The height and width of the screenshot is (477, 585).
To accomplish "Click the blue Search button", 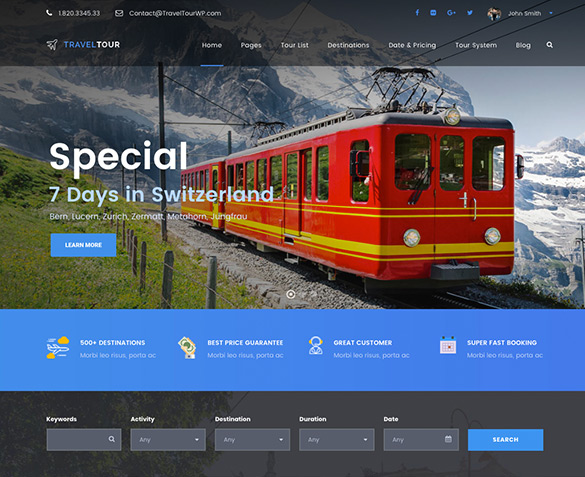I will click(x=506, y=440).
